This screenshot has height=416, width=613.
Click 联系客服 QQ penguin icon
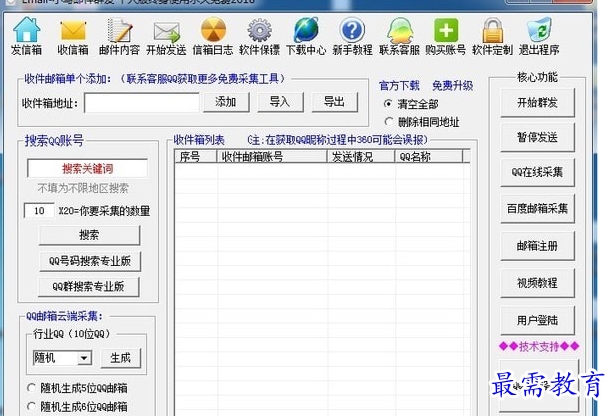click(x=399, y=36)
